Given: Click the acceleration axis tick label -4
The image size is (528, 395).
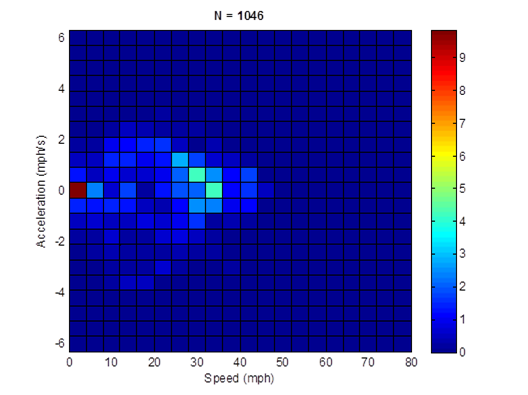Looking at the screenshot, I should click(x=60, y=292).
